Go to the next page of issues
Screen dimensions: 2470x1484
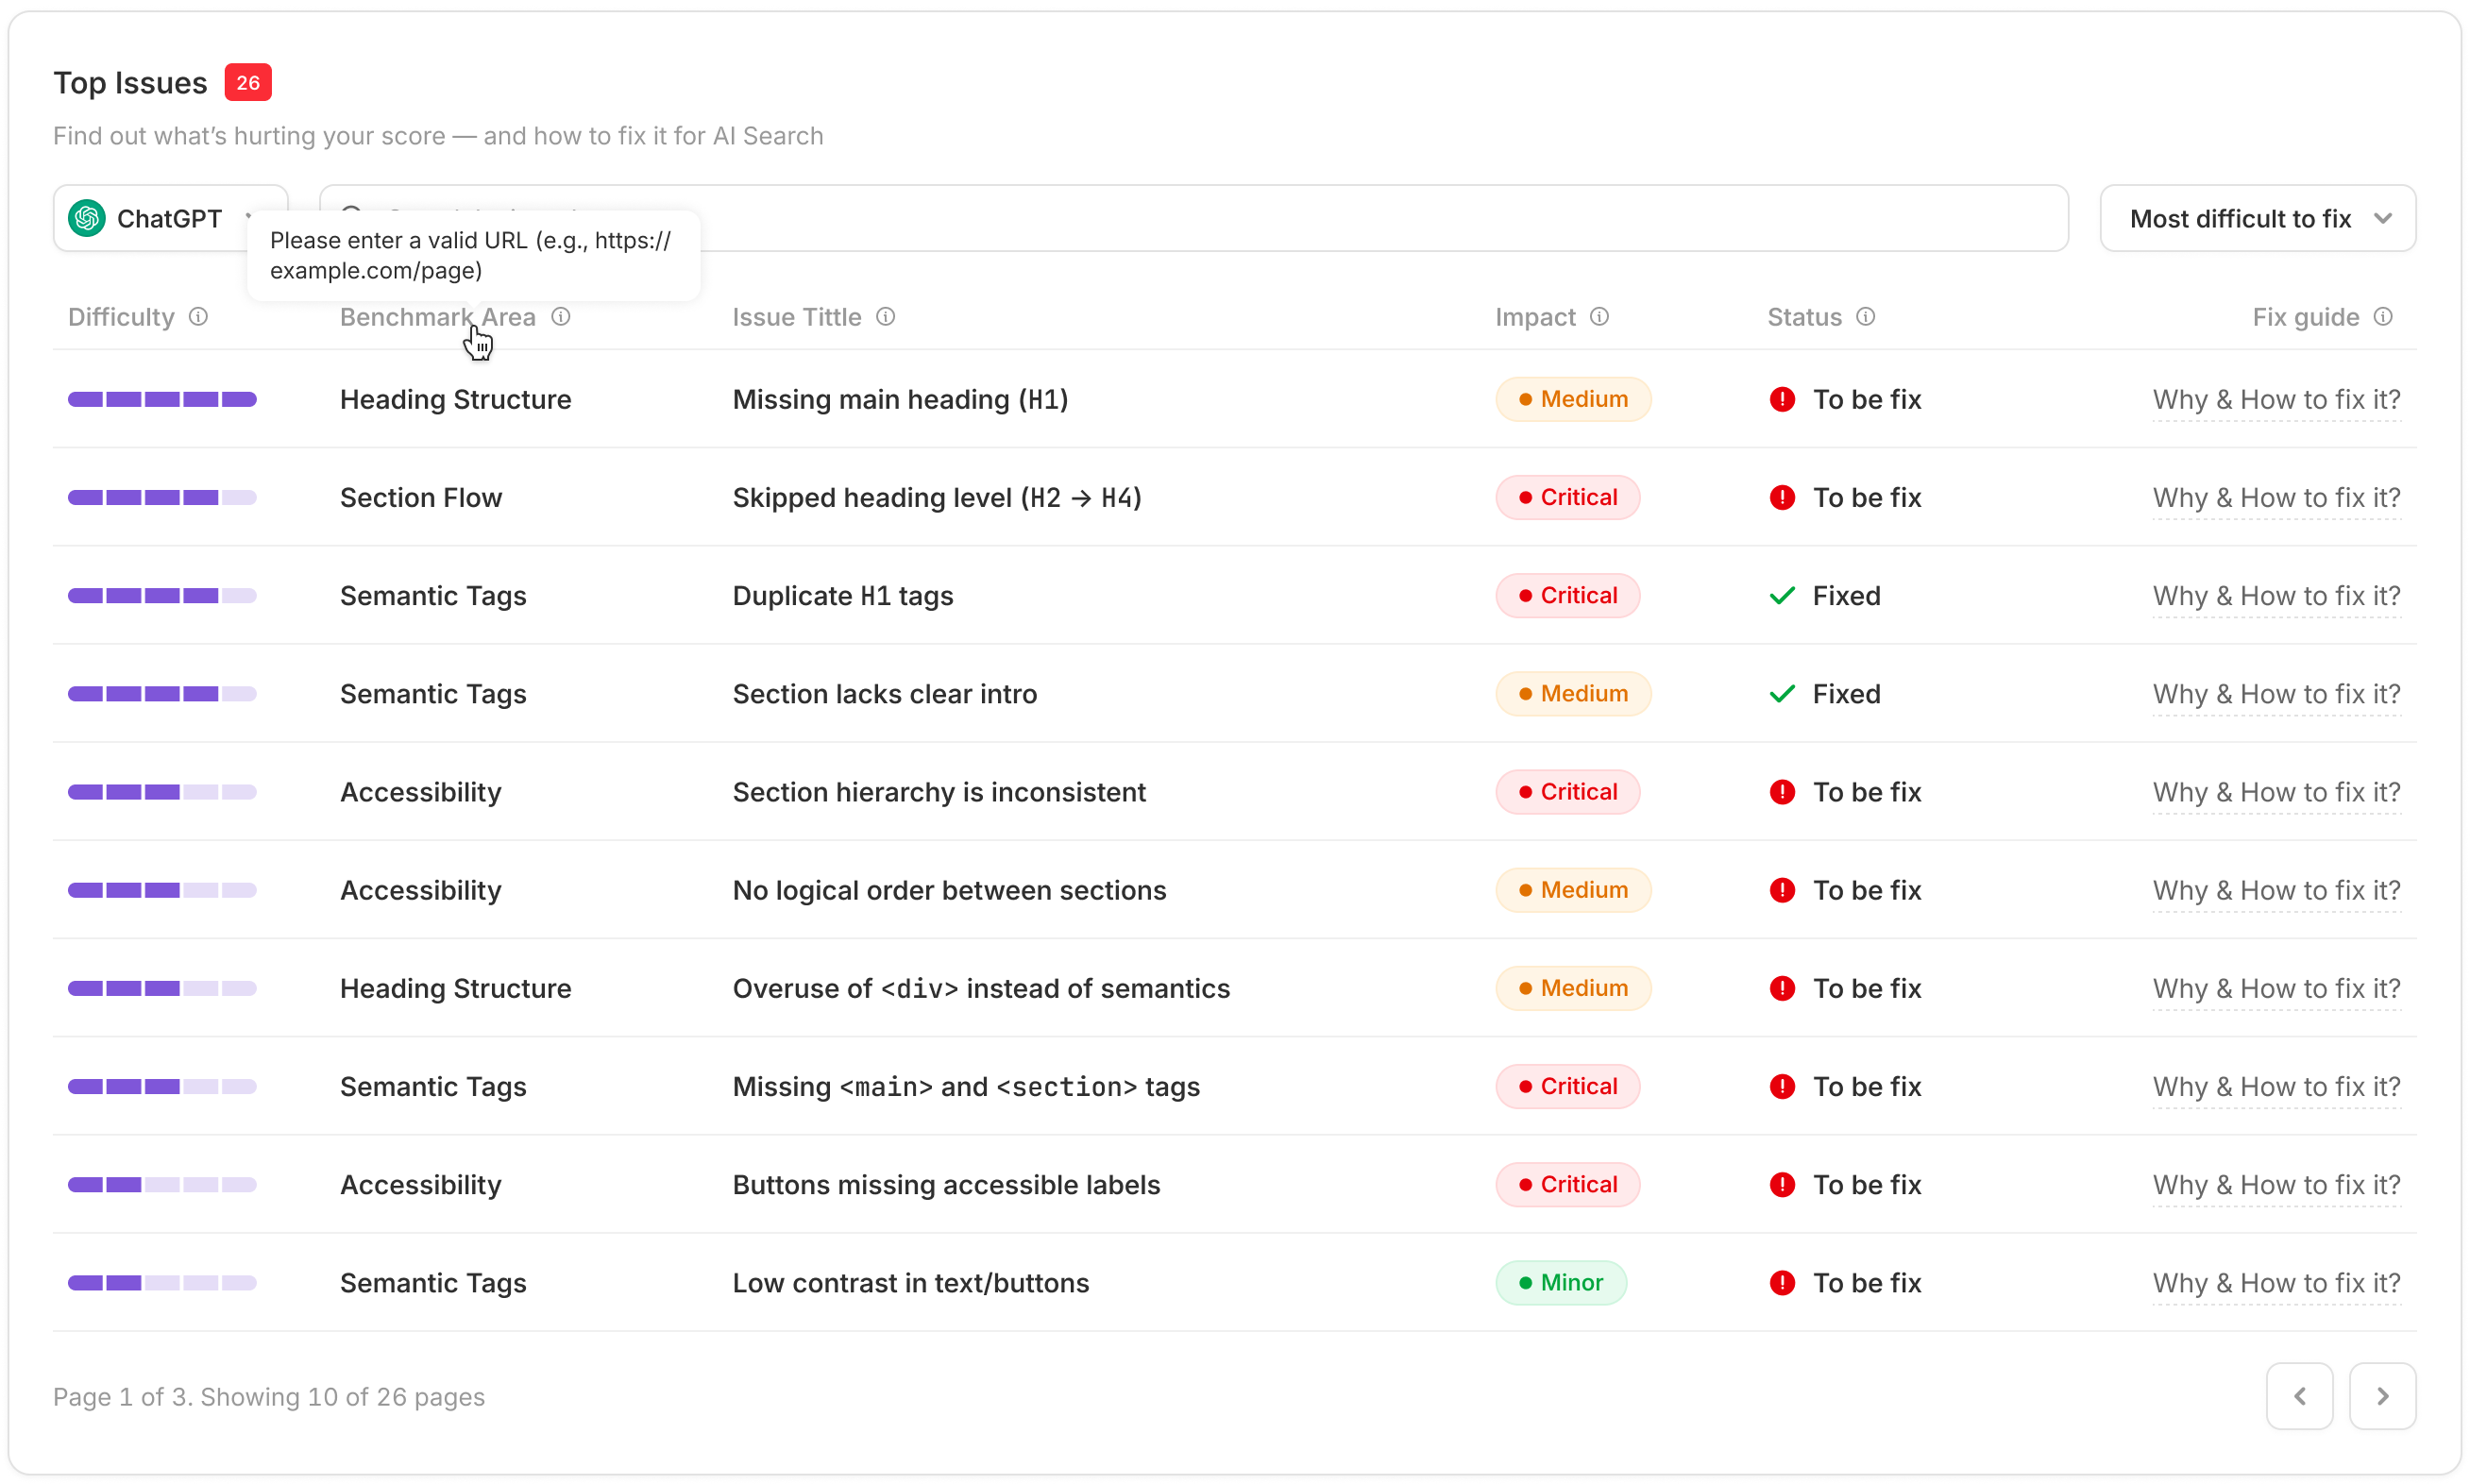[2383, 1396]
